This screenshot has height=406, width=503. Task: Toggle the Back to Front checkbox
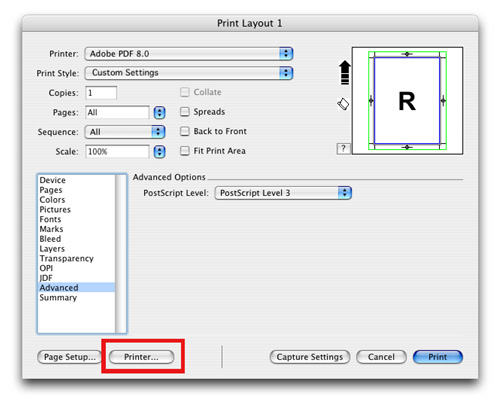pos(185,131)
